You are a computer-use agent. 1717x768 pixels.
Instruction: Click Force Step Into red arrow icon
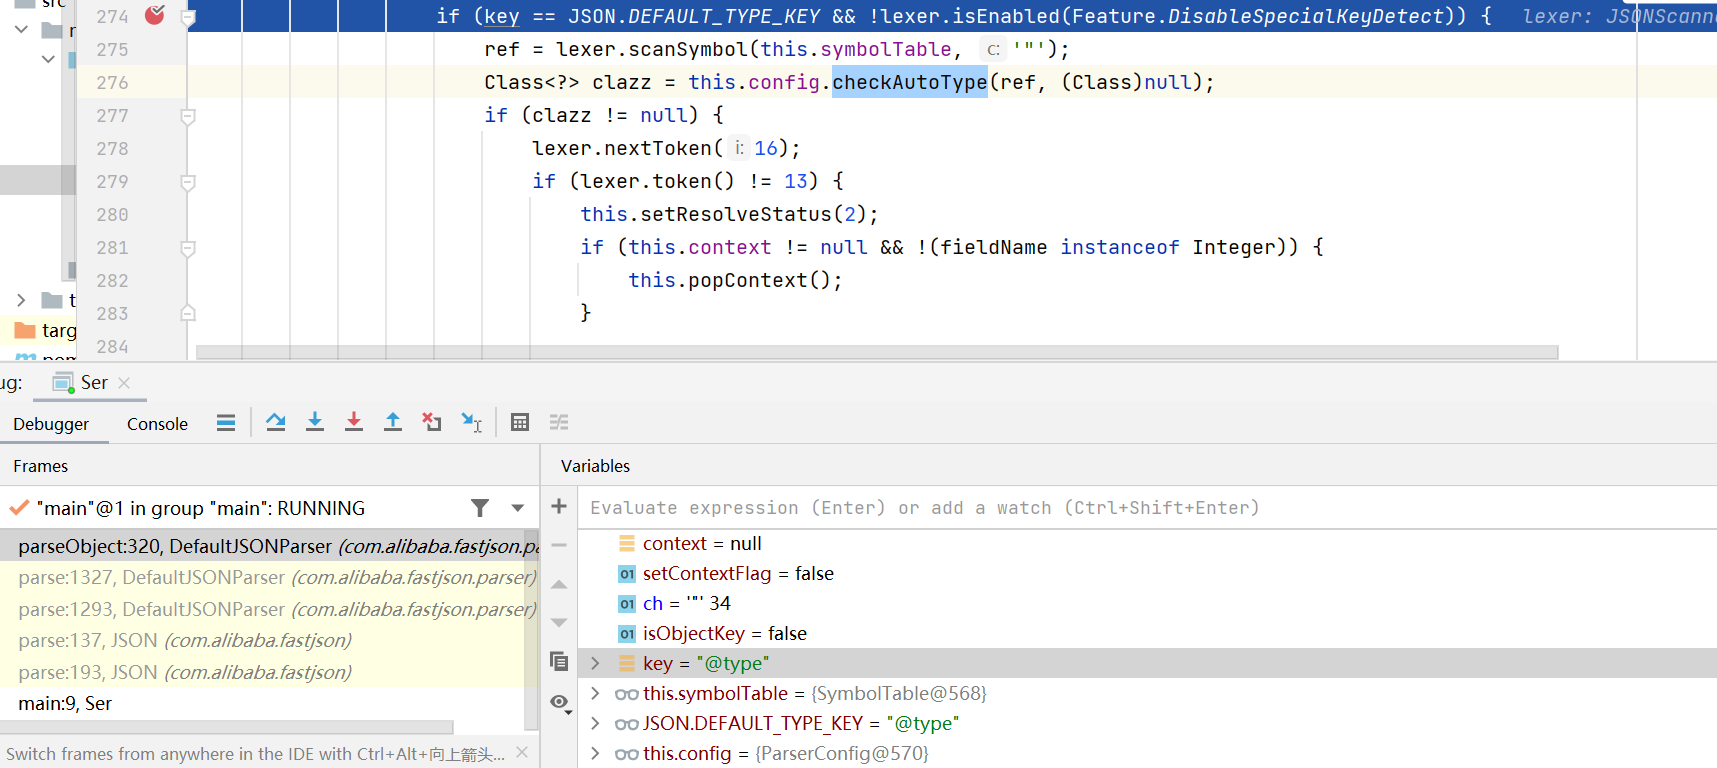tap(354, 423)
